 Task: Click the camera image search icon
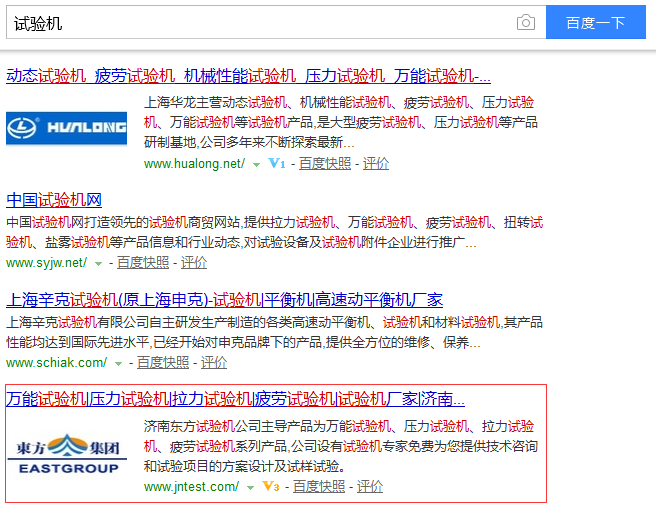pyautogui.click(x=525, y=22)
